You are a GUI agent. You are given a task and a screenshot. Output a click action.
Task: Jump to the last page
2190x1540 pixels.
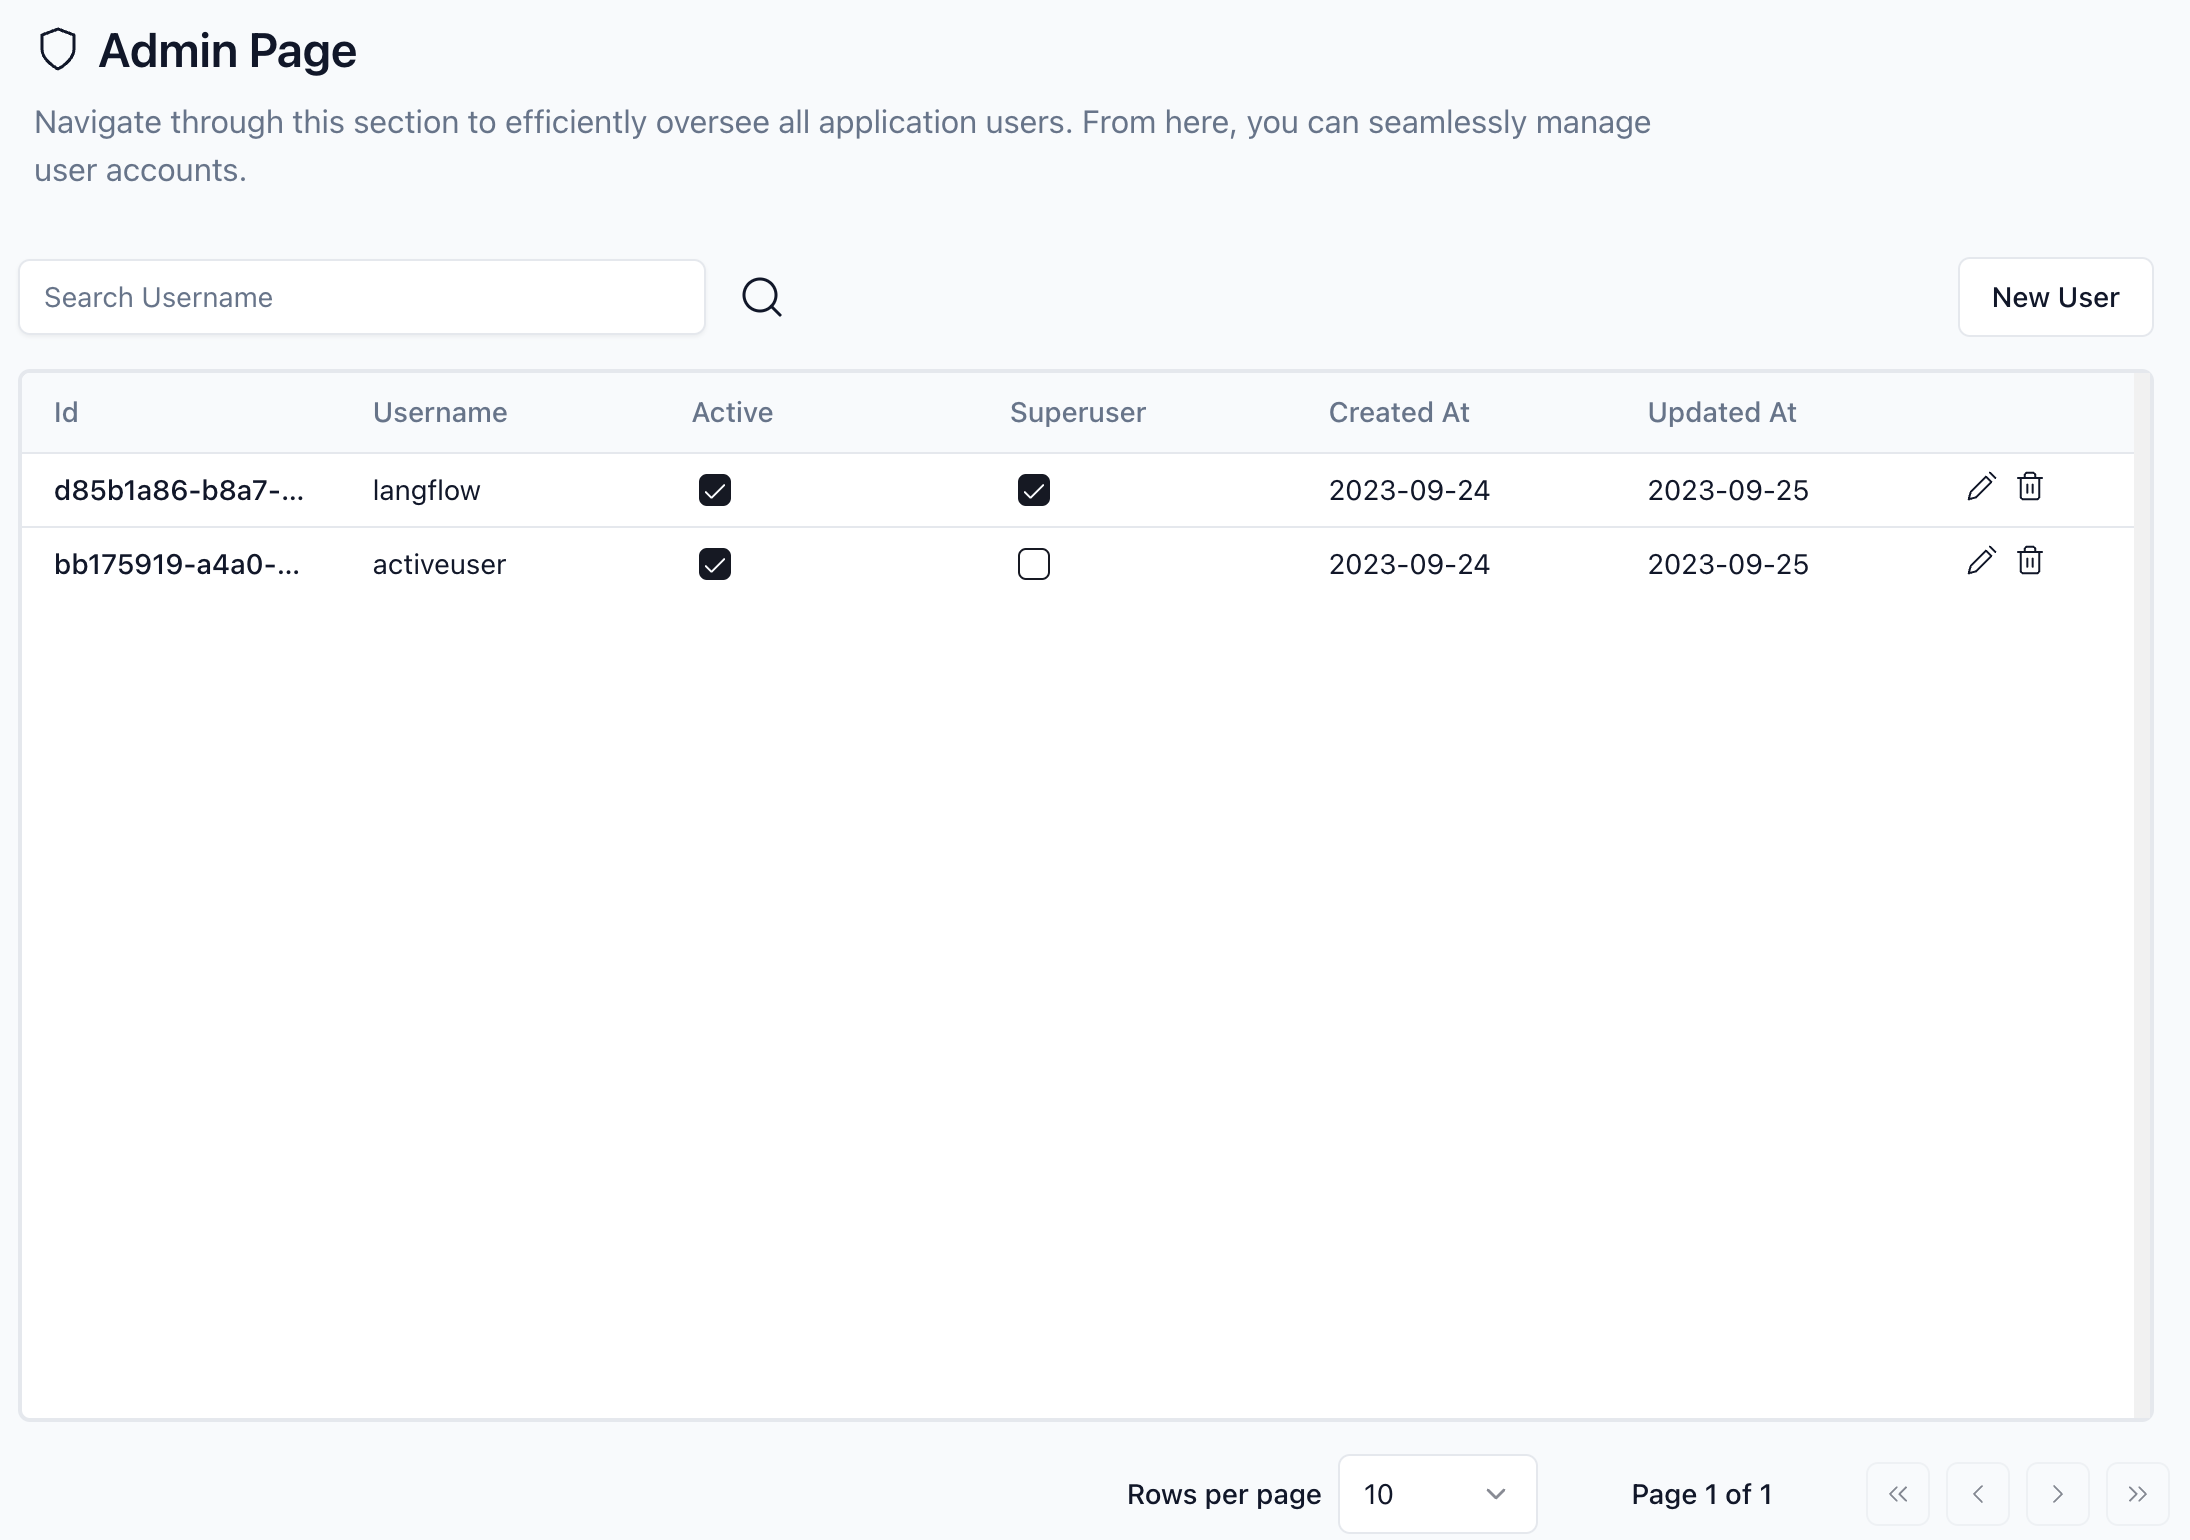[2137, 1494]
